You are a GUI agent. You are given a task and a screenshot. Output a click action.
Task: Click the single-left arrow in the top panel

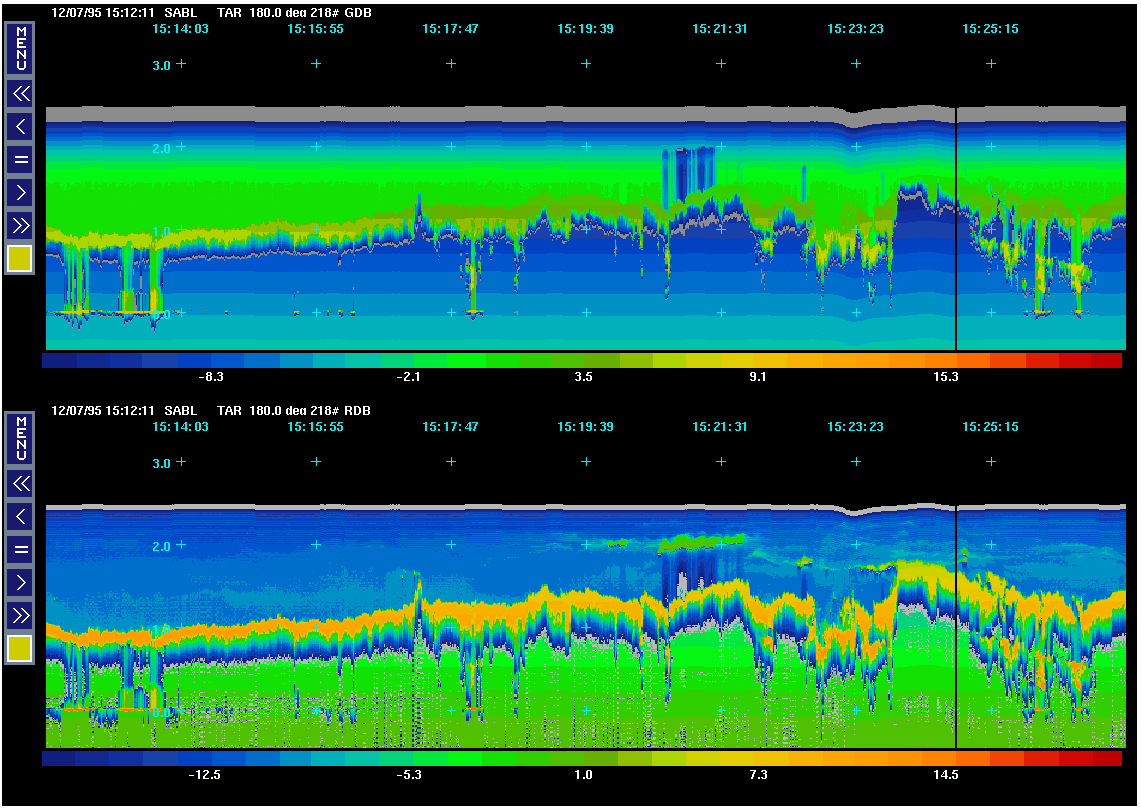pos(20,127)
